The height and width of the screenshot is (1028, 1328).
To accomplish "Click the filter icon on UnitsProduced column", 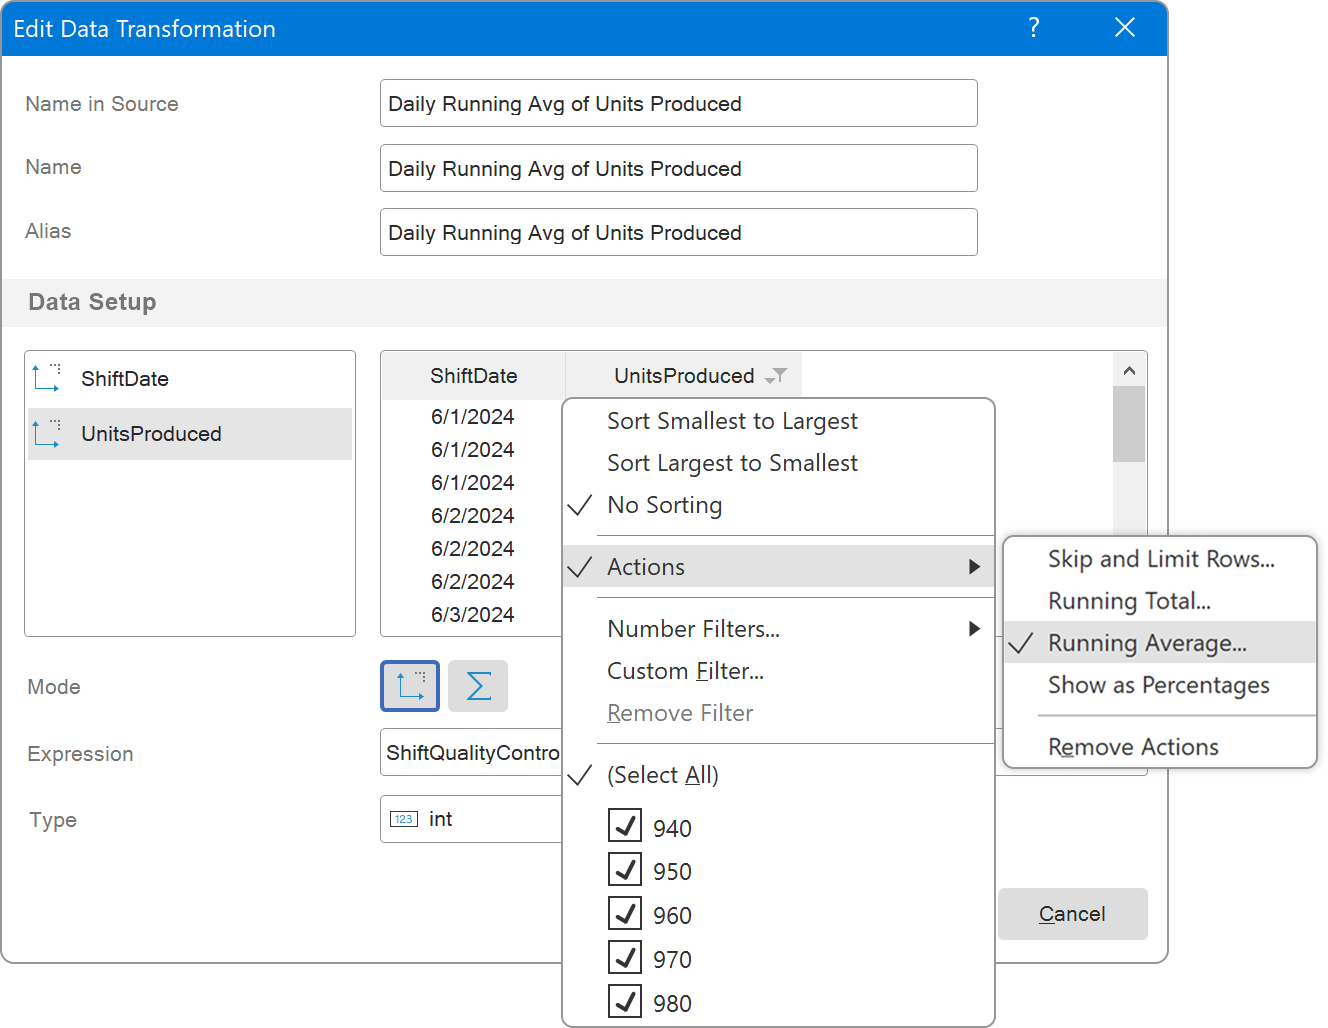I will (776, 377).
